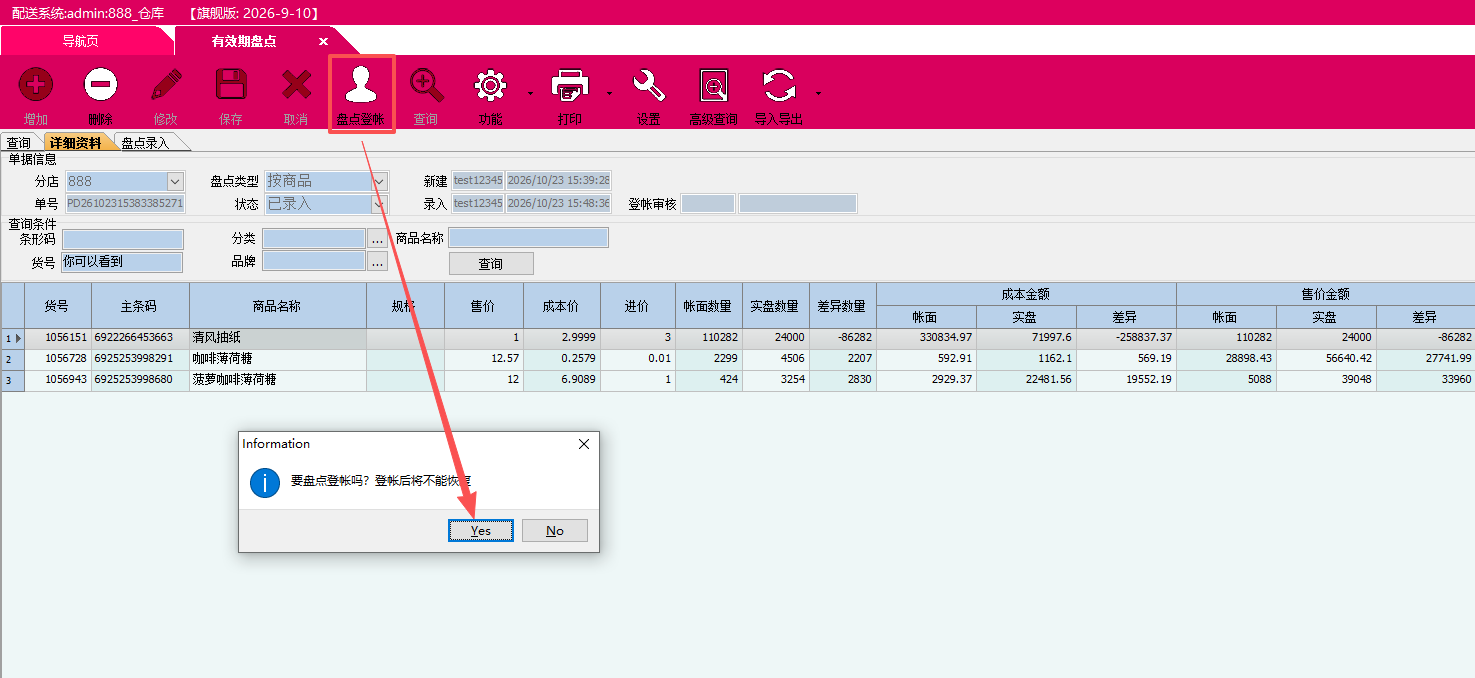Select the 清风抽纸 product cell
Viewport: 1475px width, 678px height.
tap(278, 338)
